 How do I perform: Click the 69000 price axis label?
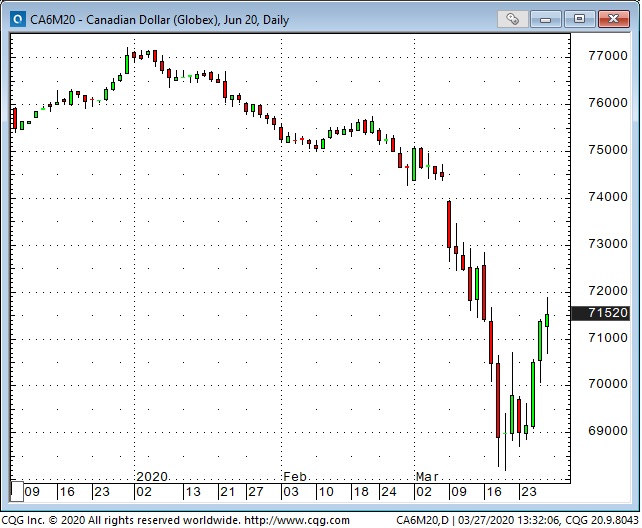pos(608,431)
